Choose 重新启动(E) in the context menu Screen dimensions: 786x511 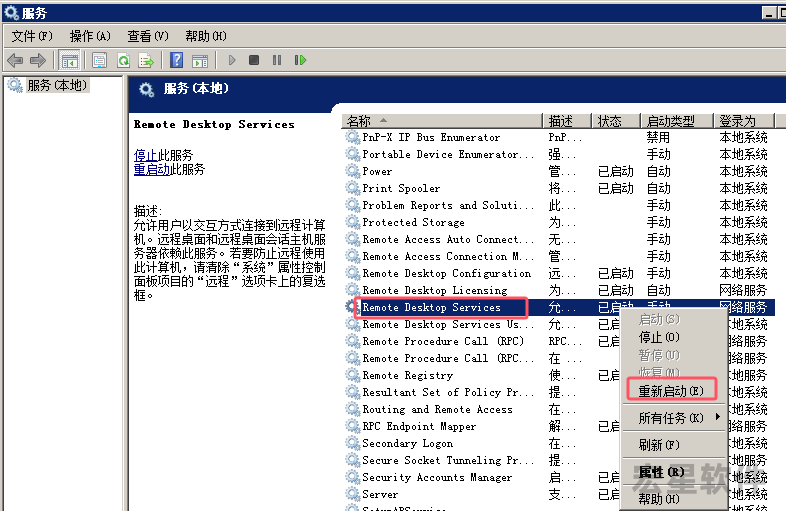[671, 390]
